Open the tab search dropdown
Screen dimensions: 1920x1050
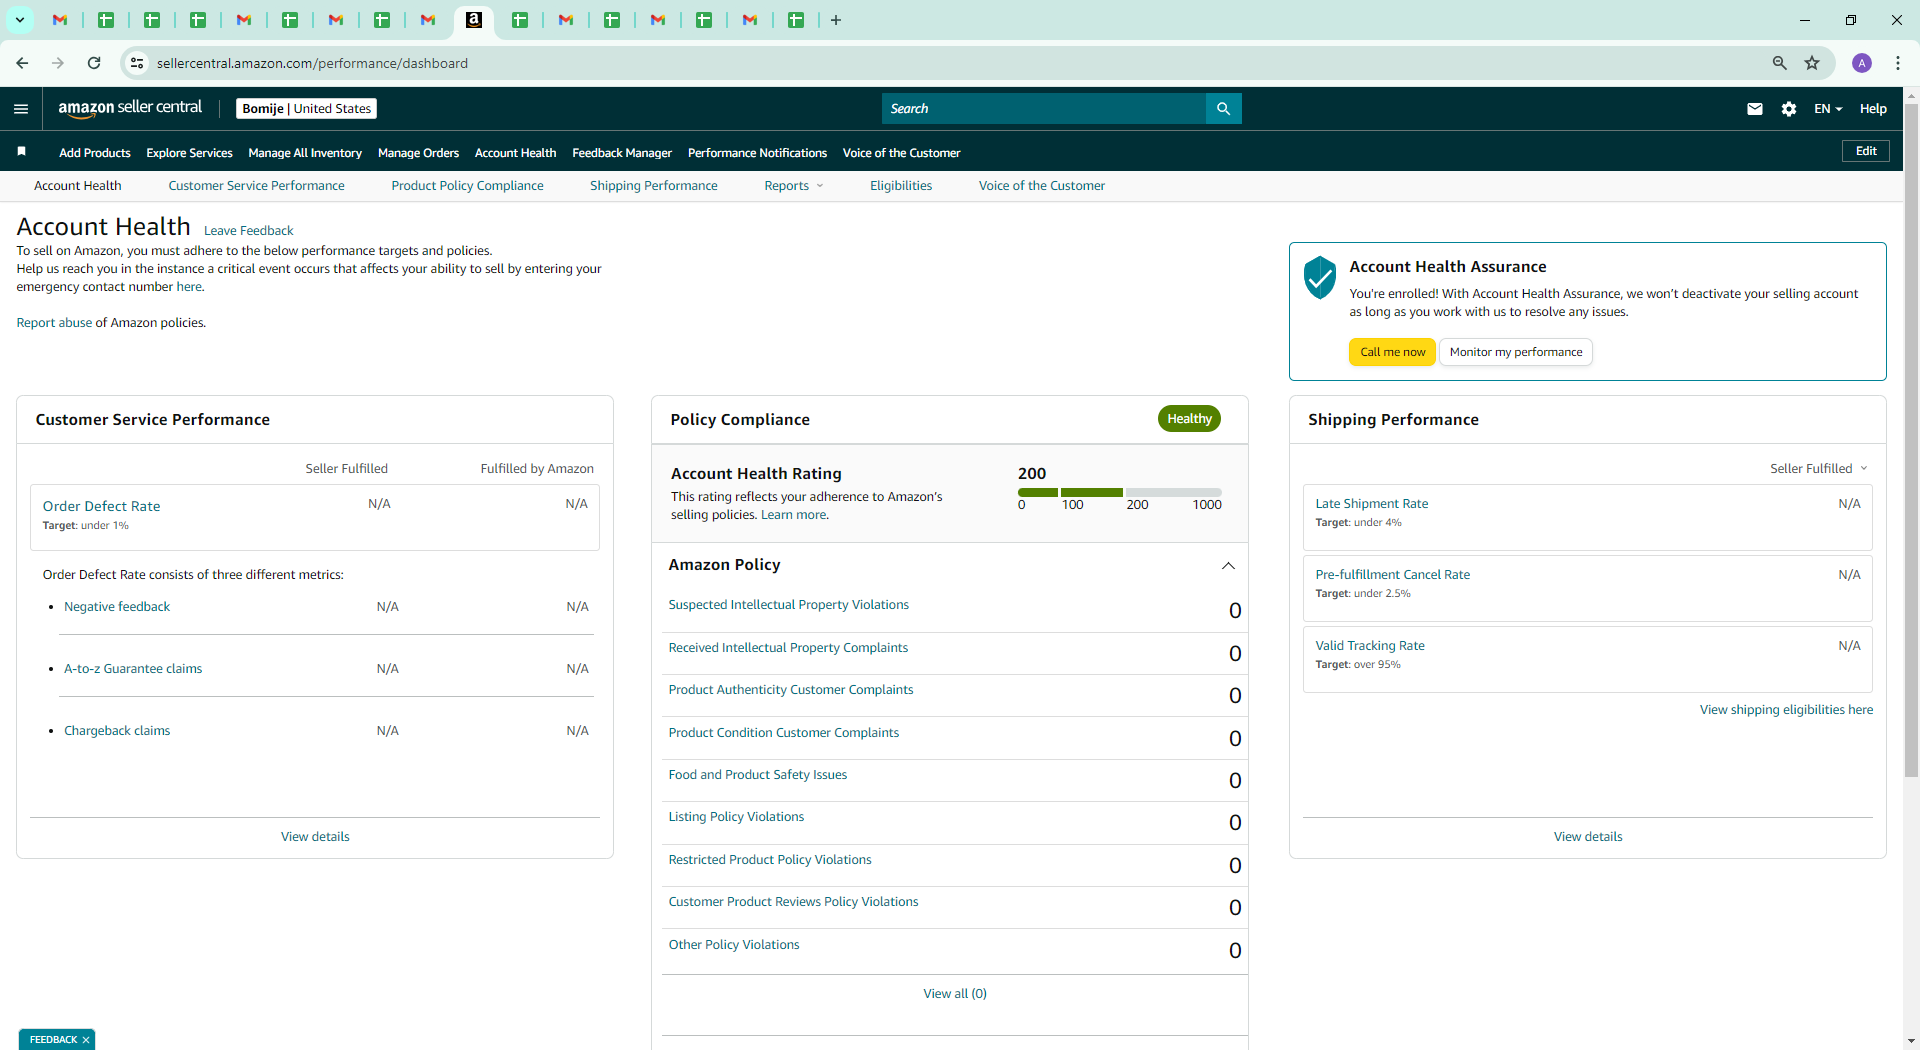[x=19, y=20]
